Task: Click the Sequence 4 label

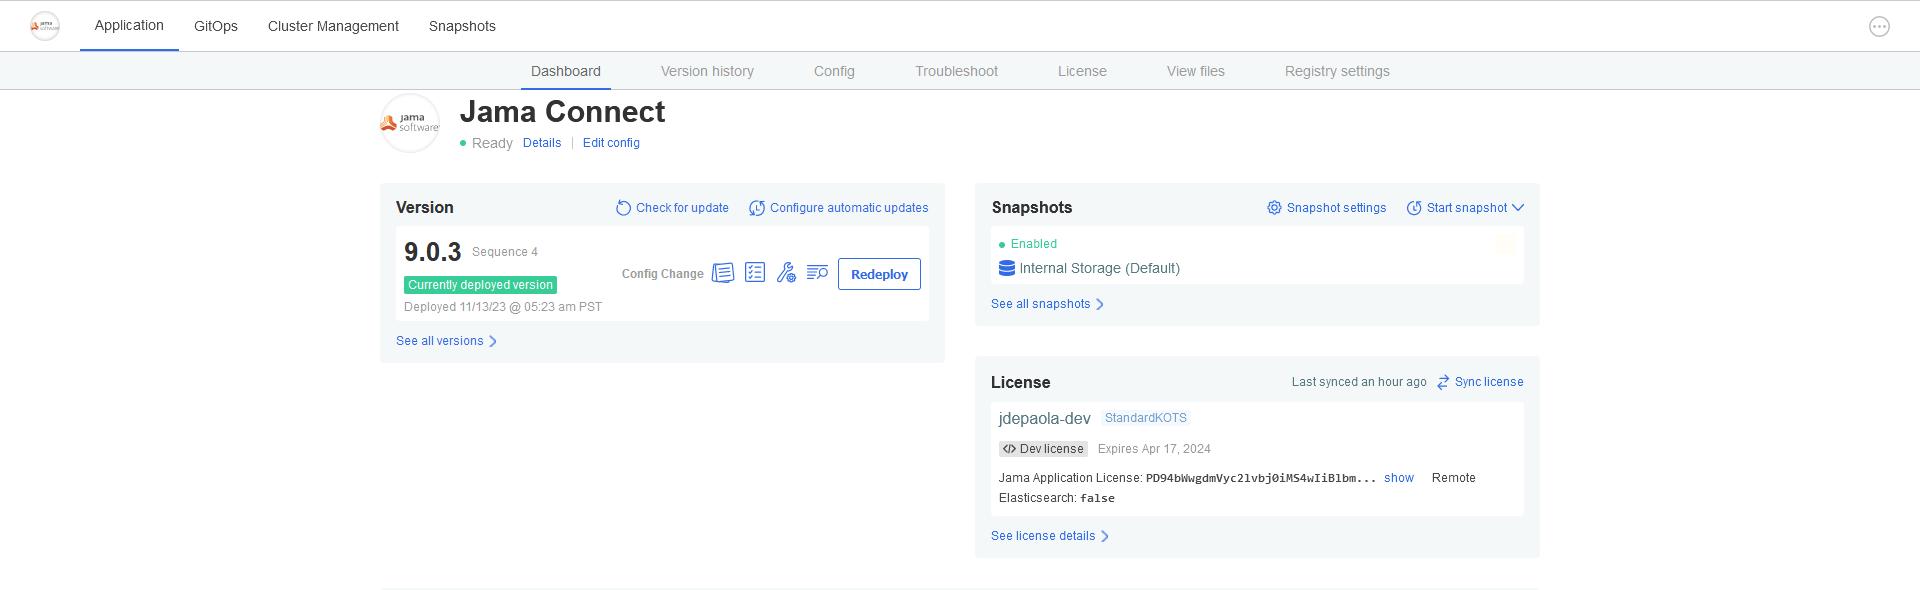Action: [505, 252]
